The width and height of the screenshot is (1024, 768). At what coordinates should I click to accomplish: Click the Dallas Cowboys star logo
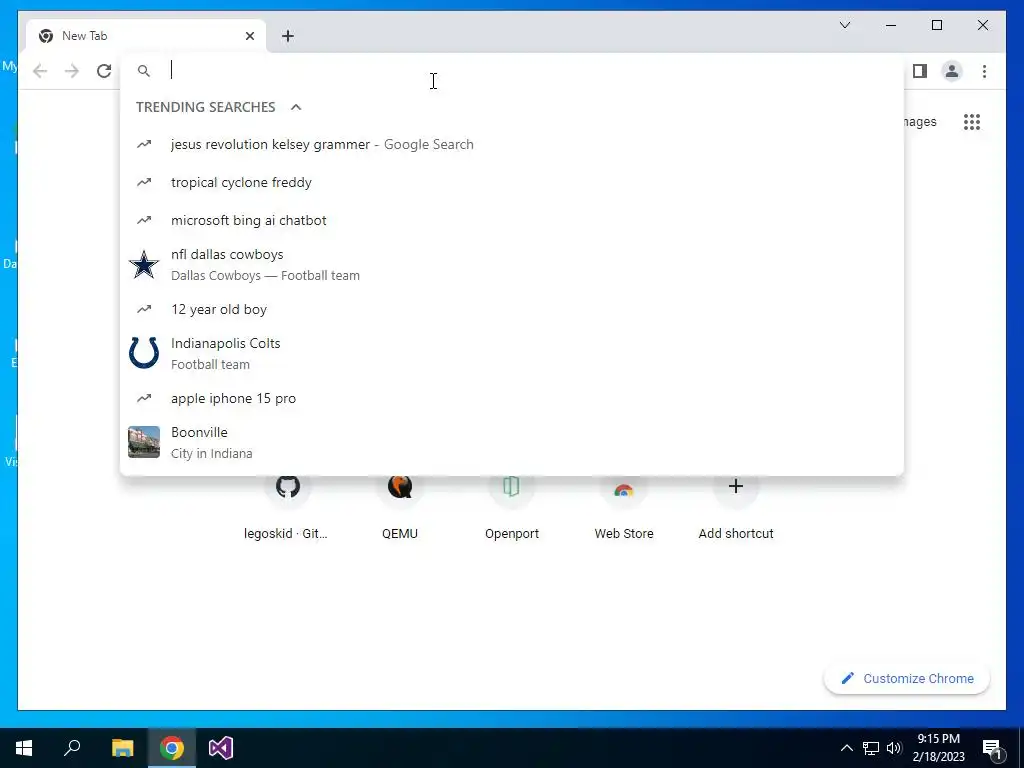pos(144,264)
